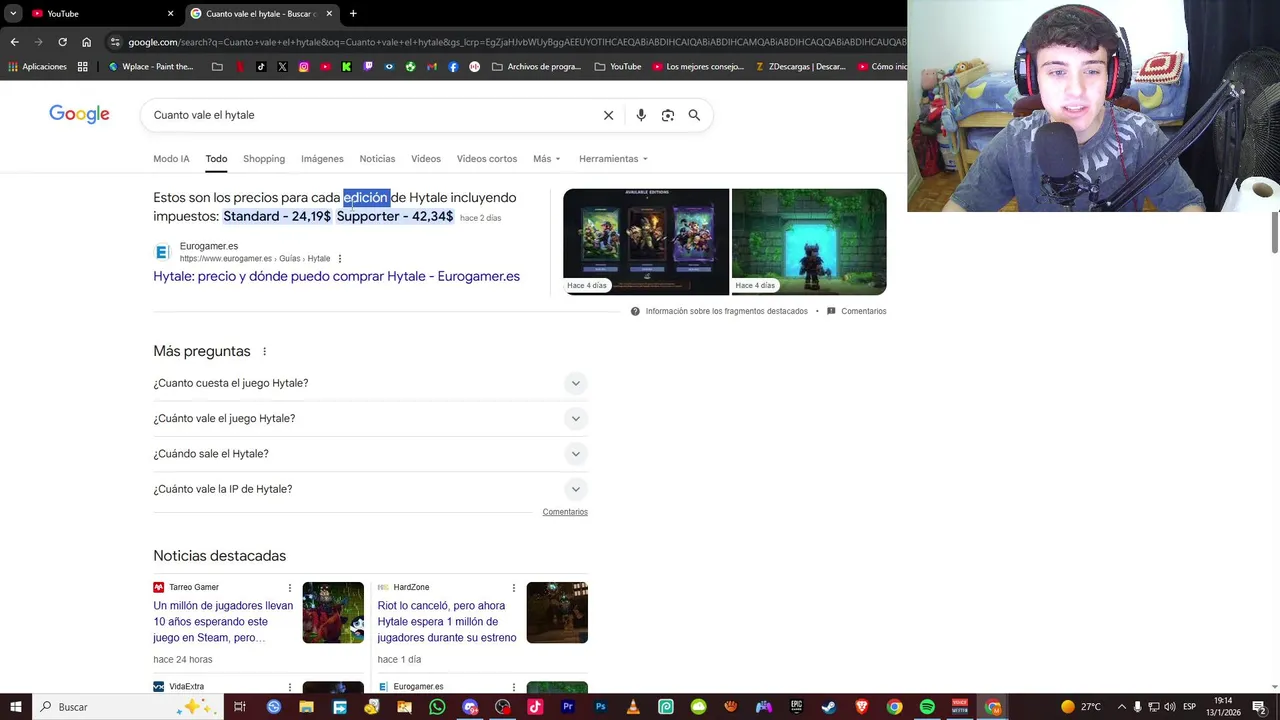Open Tarreo Gamer news item options
The image size is (1280, 720).
pyautogui.click(x=290, y=588)
